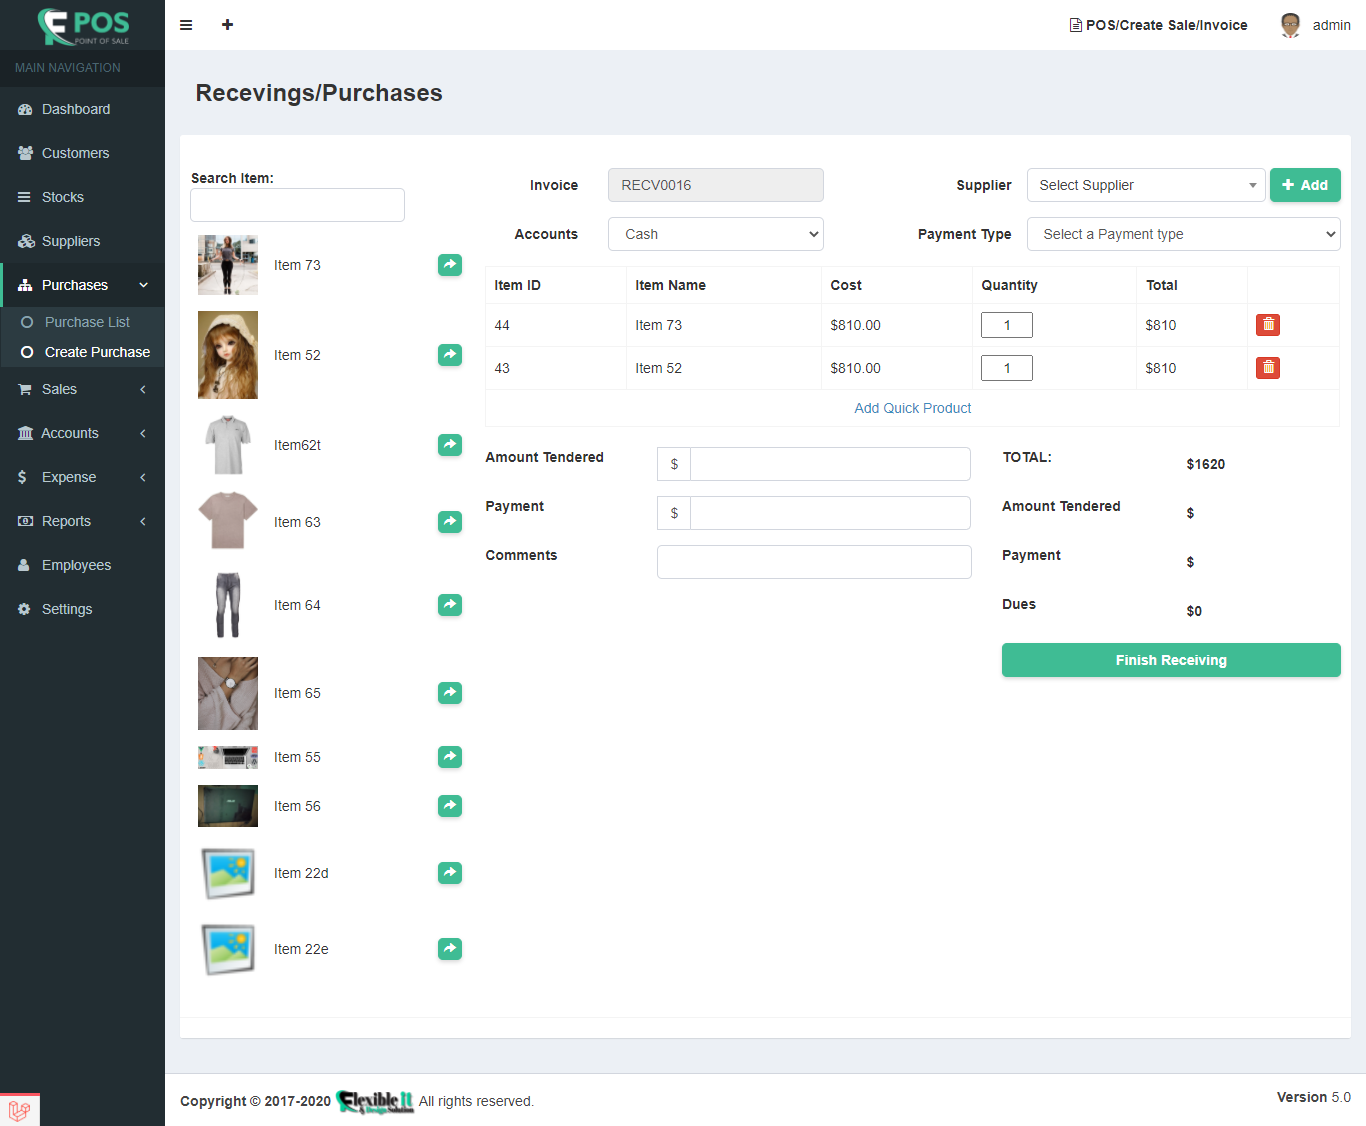This screenshot has width=1366, height=1126.
Task: Add Item 22e using its green arrow icon
Action: (449, 948)
